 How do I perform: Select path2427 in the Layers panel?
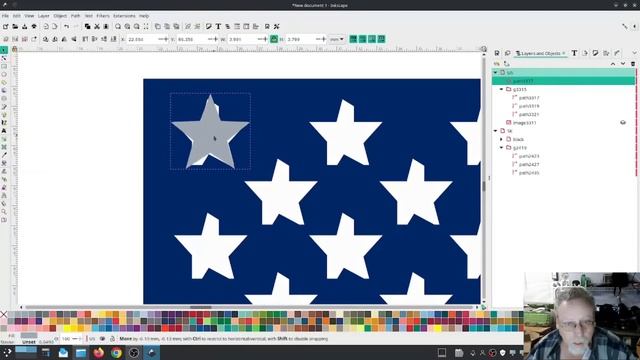[x=529, y=164]
